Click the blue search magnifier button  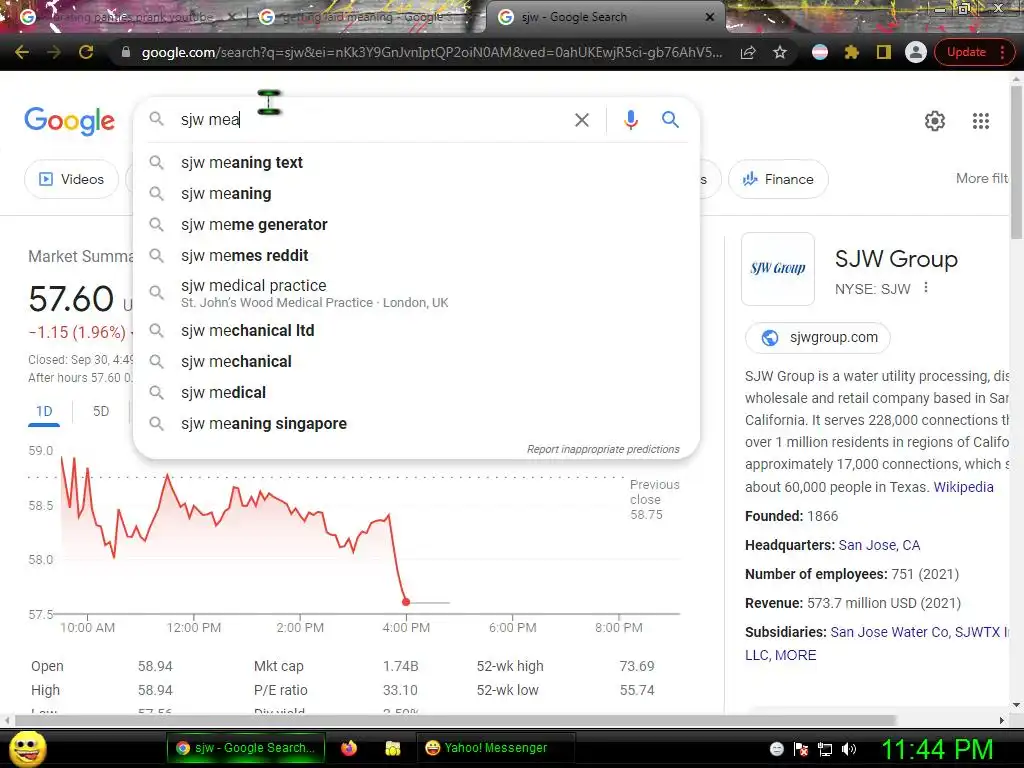670,120
